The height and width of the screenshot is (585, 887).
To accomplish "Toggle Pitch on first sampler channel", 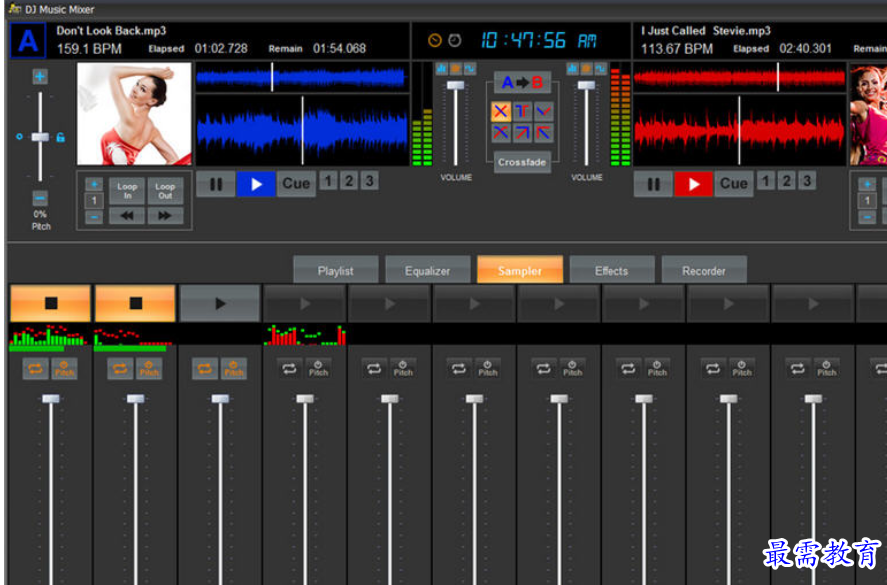I will pyautogui.click(x=64, y=369).
